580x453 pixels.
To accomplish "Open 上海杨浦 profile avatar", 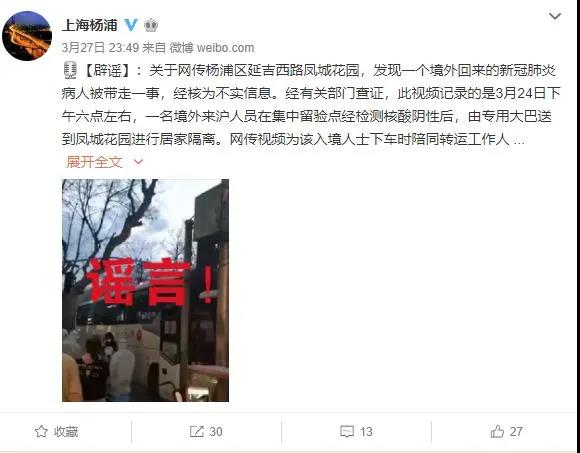I will point(27,36).
